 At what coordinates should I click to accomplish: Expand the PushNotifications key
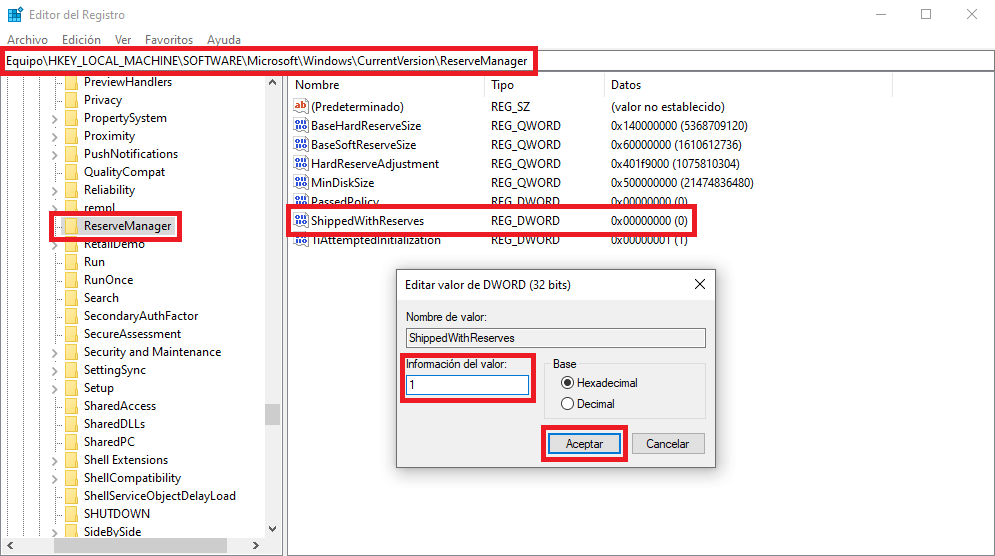[55, 154]
